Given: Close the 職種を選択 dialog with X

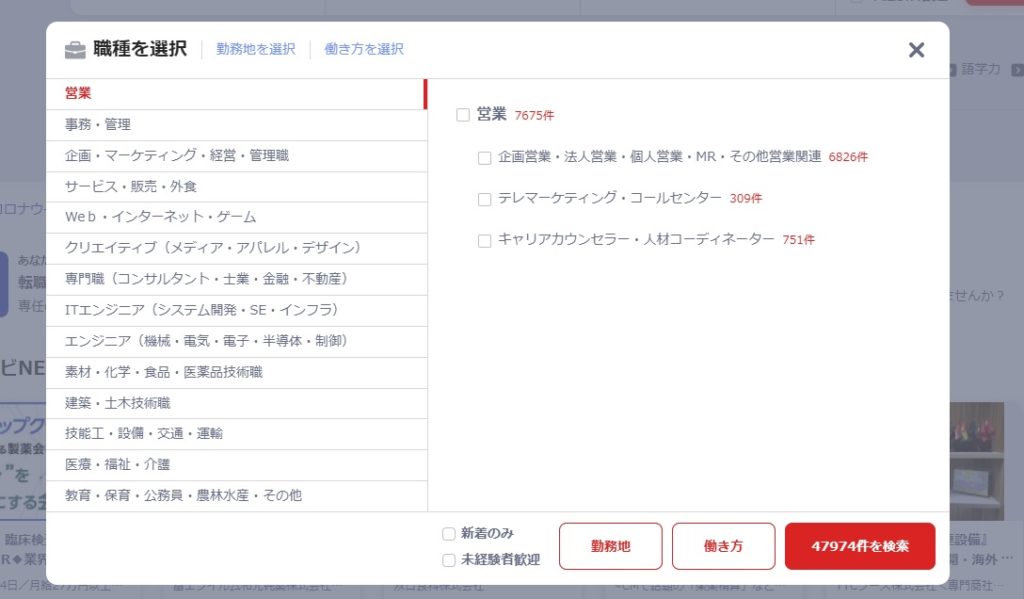Looking at the screenshot, I should click(916, 50).
